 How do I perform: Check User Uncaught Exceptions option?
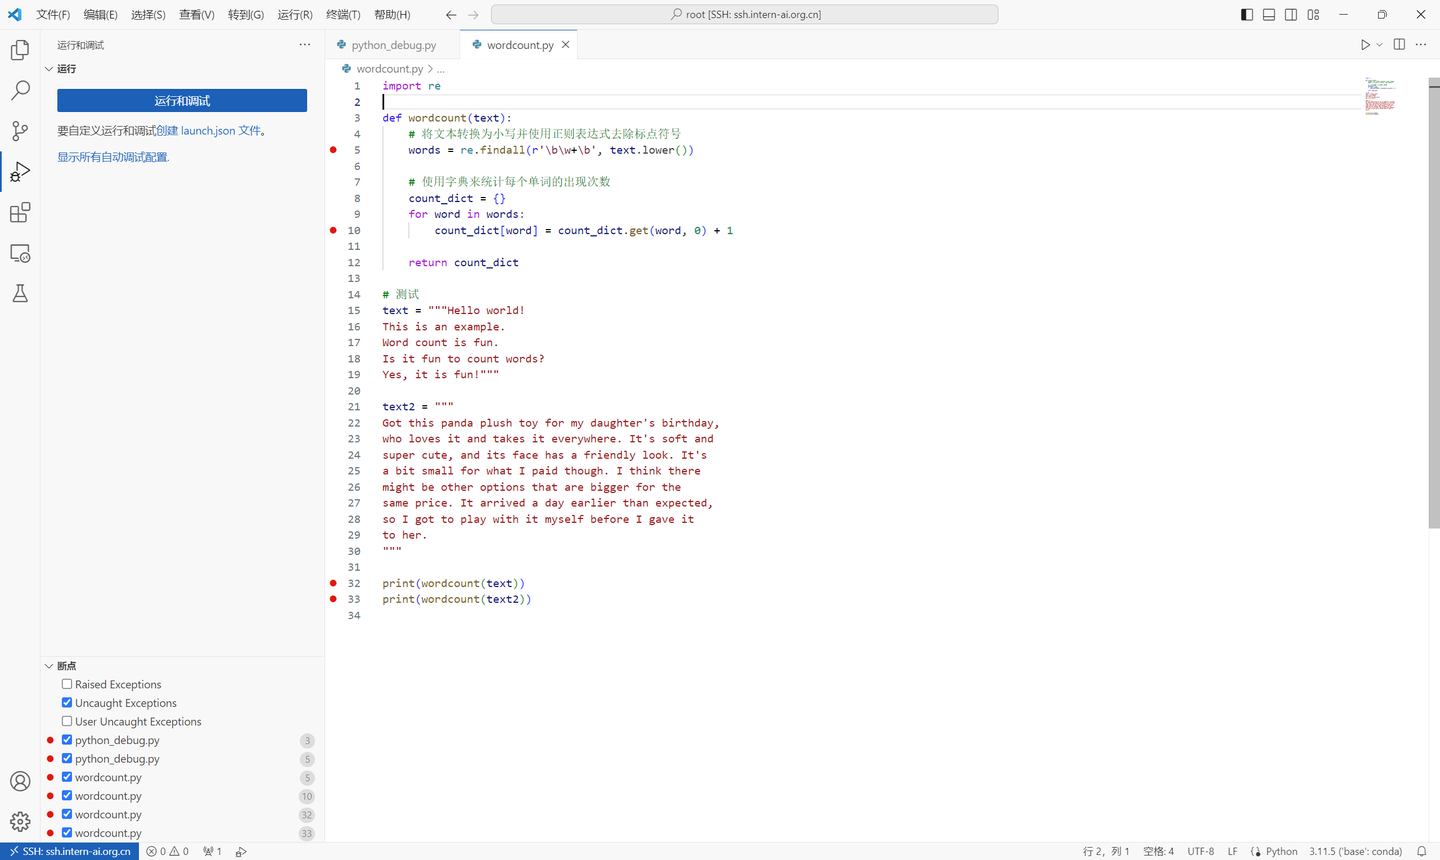[x=67, y=722]
